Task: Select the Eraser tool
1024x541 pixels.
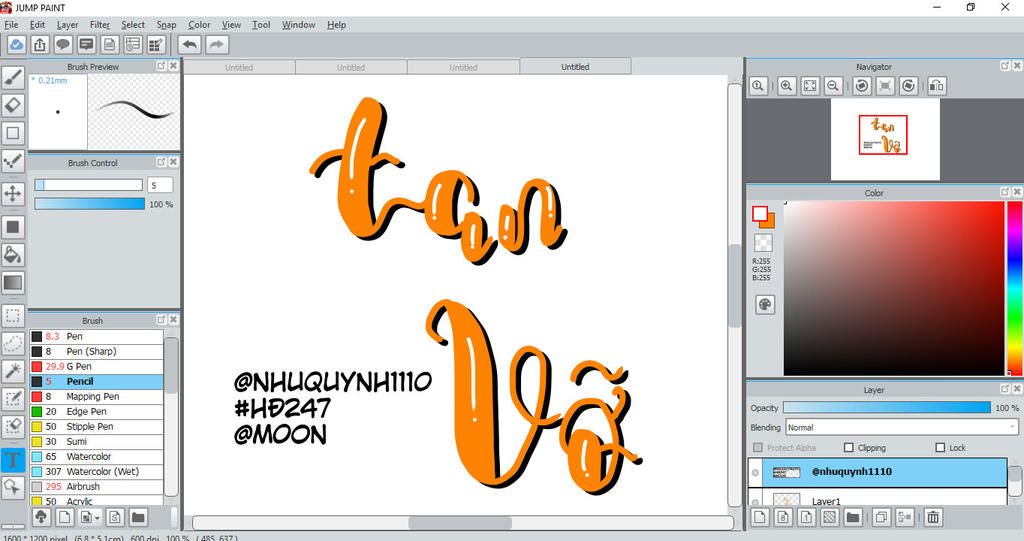Action: (x=12, y=105)
